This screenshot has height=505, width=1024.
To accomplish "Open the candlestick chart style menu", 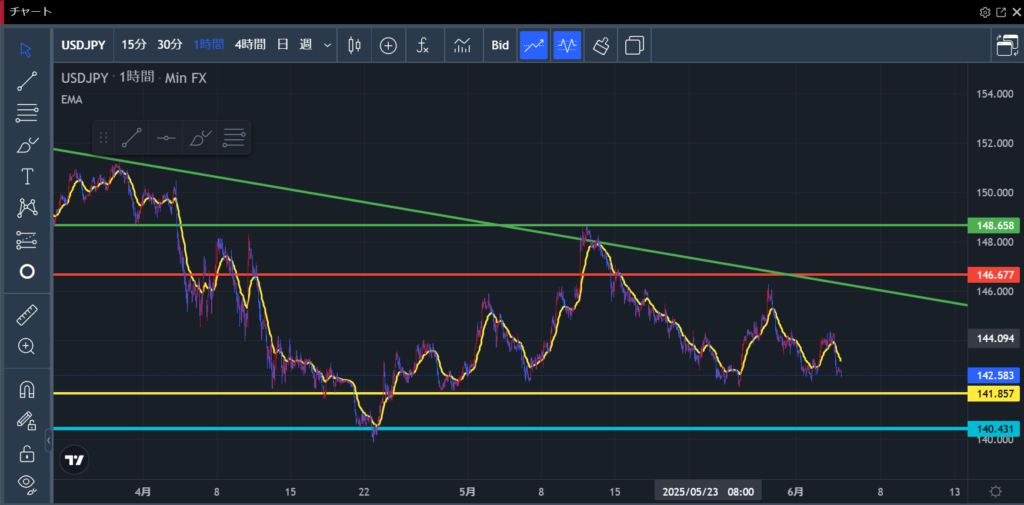I will click(355, 45).
